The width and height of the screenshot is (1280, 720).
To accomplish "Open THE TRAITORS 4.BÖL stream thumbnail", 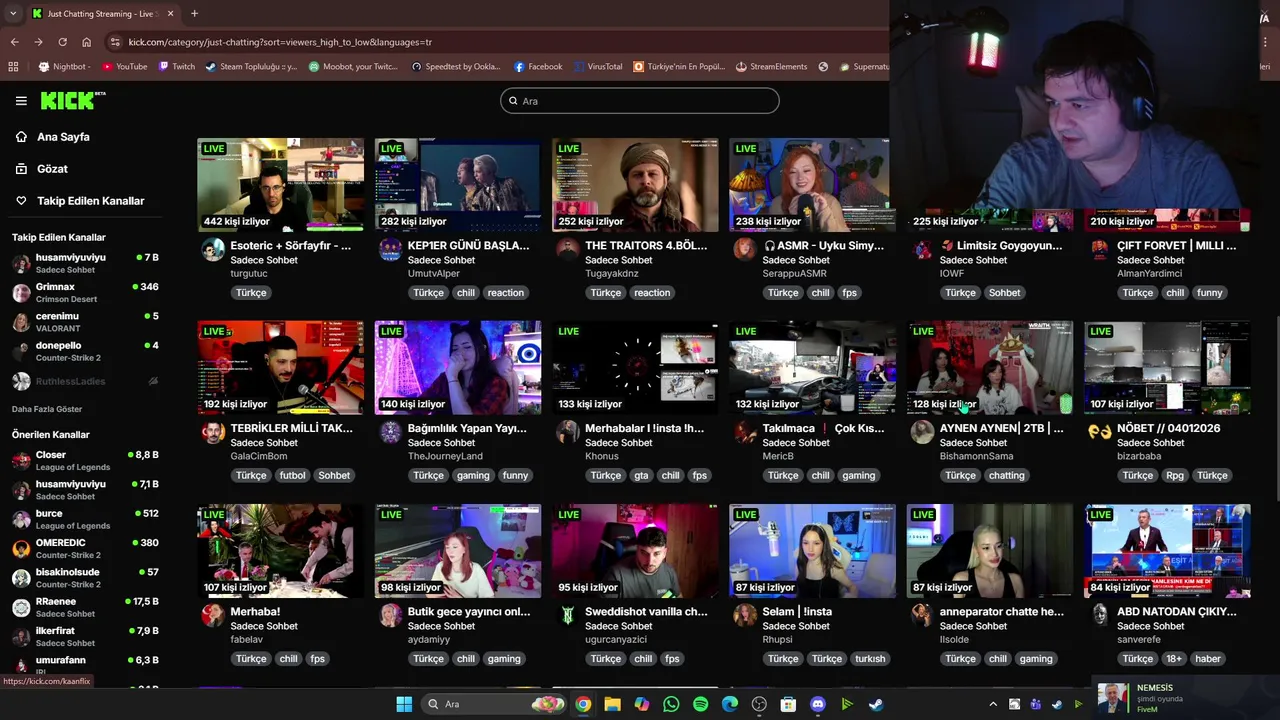I will [635, 185].
